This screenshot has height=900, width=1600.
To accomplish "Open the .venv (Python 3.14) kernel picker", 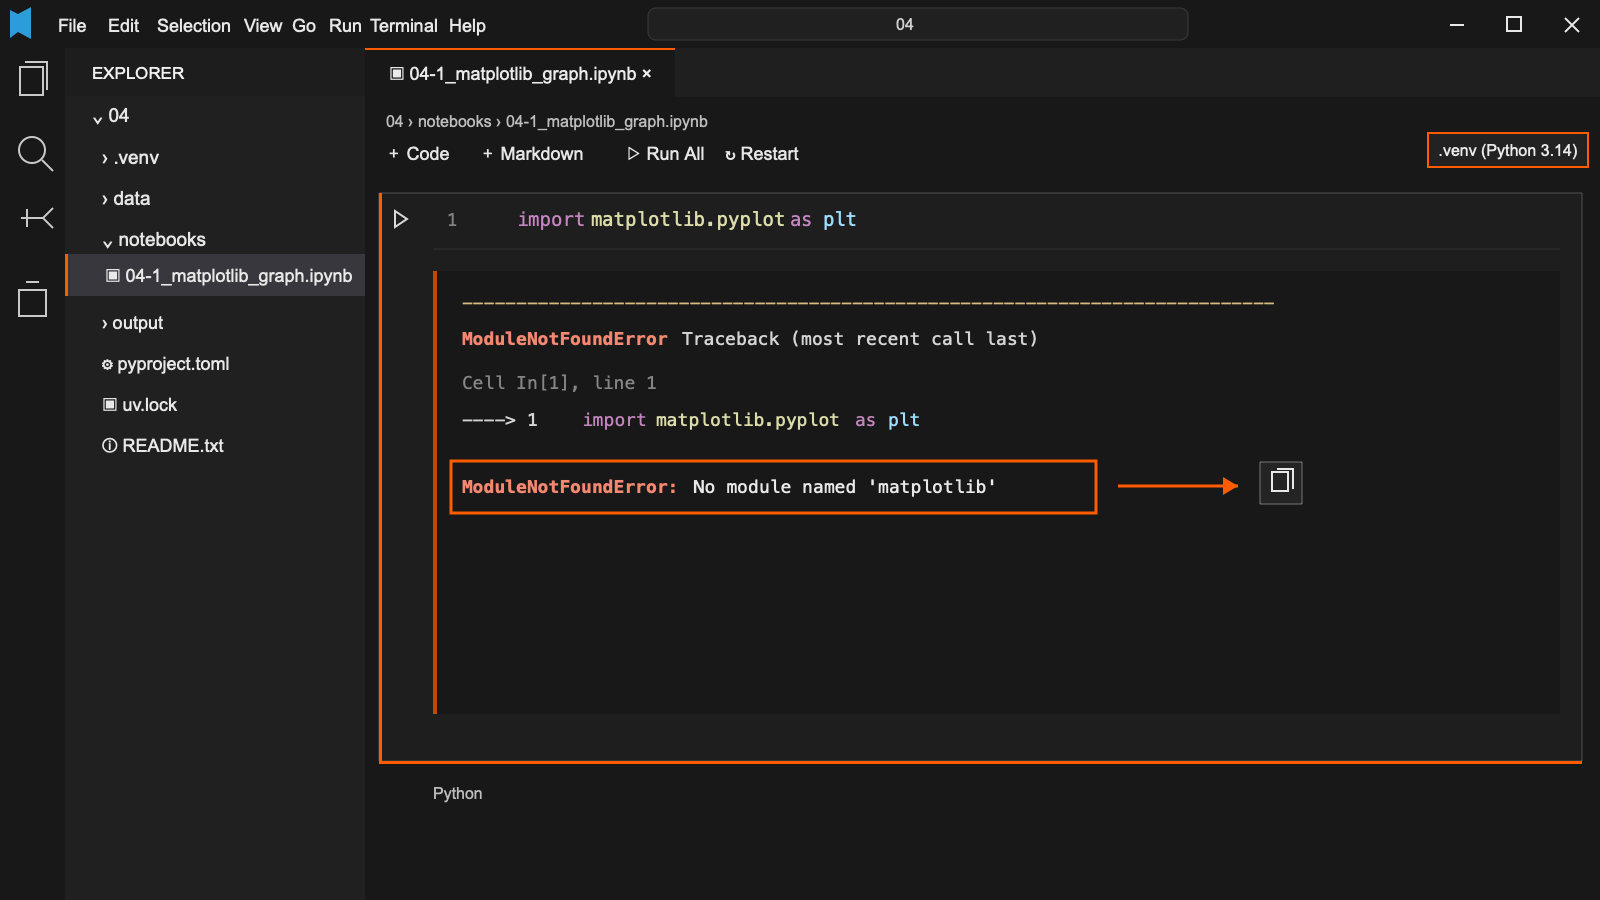I will coord(1507,151).
